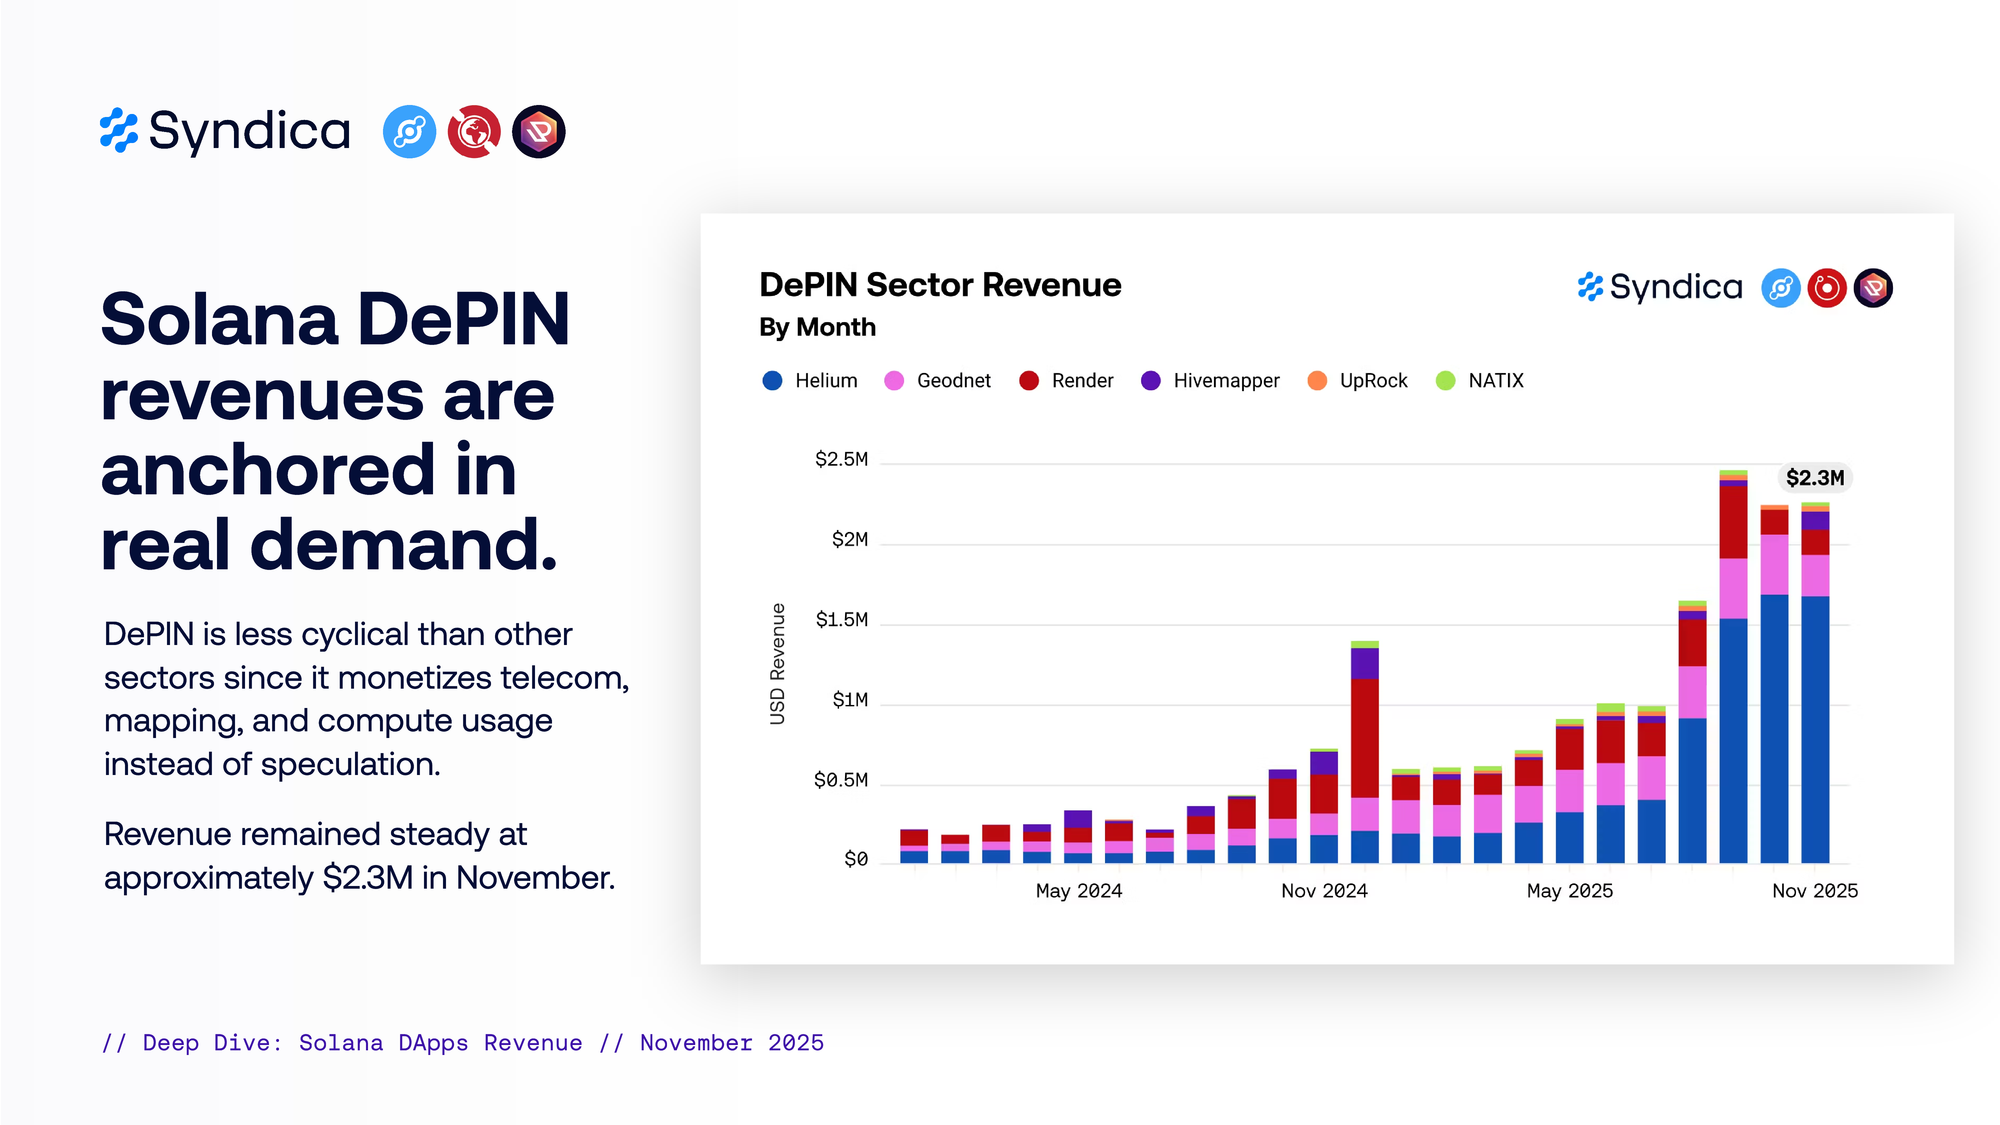Click the dark Render logo at top left
This screenshot has height=1125, width=2000.
539,132
